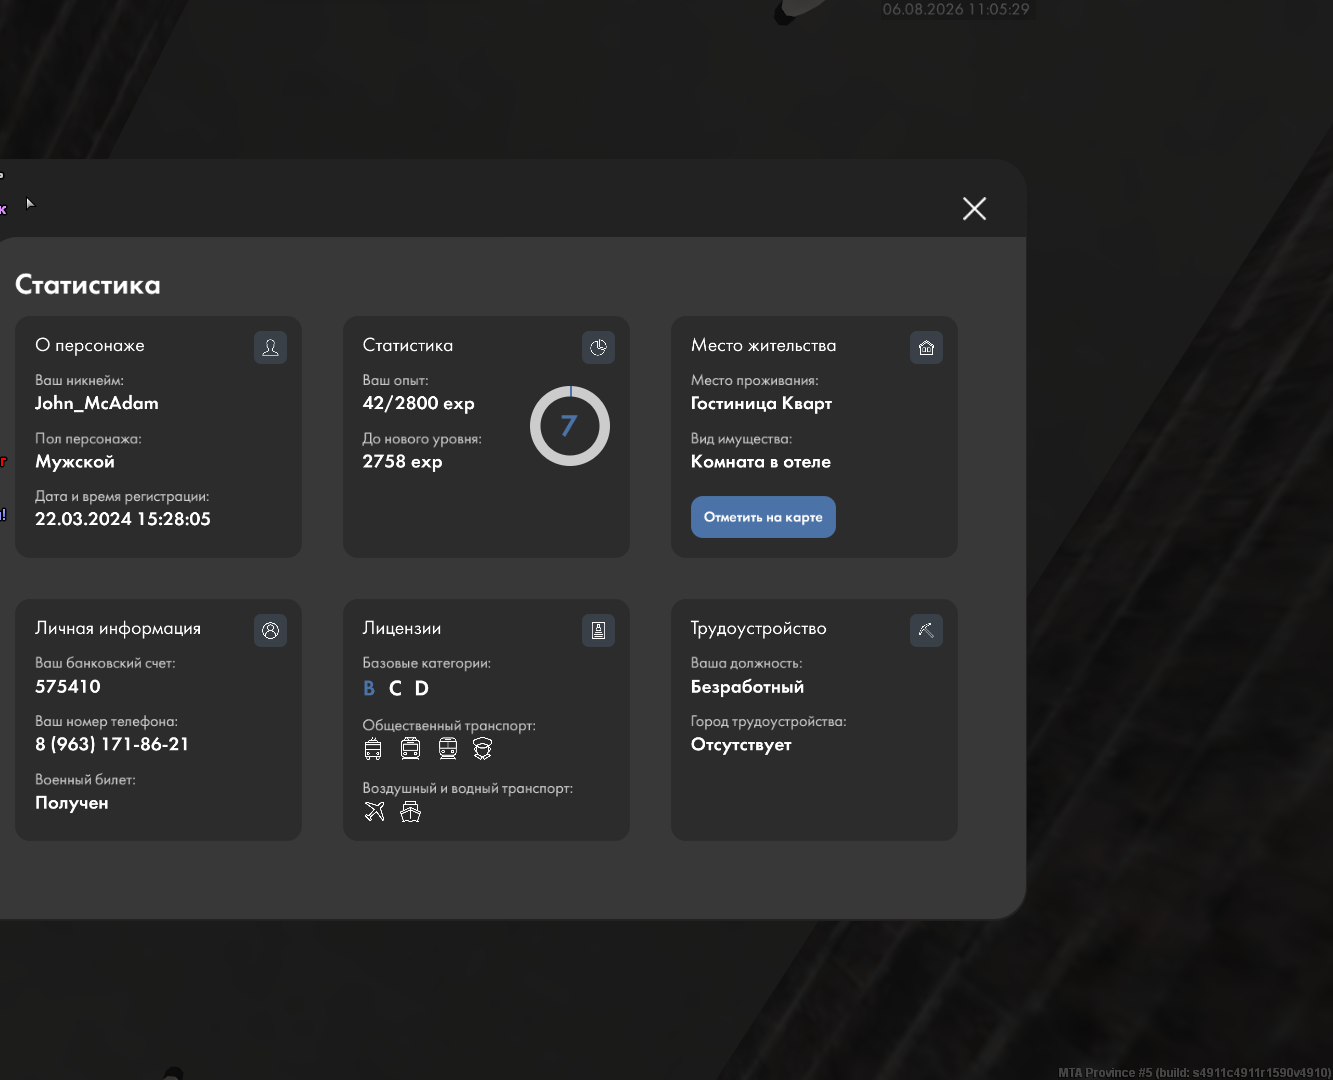The height and width of the screenshot is (1080, 1333).
Task: Click the 'О персонаже' card title
Action: pos(90,345)
